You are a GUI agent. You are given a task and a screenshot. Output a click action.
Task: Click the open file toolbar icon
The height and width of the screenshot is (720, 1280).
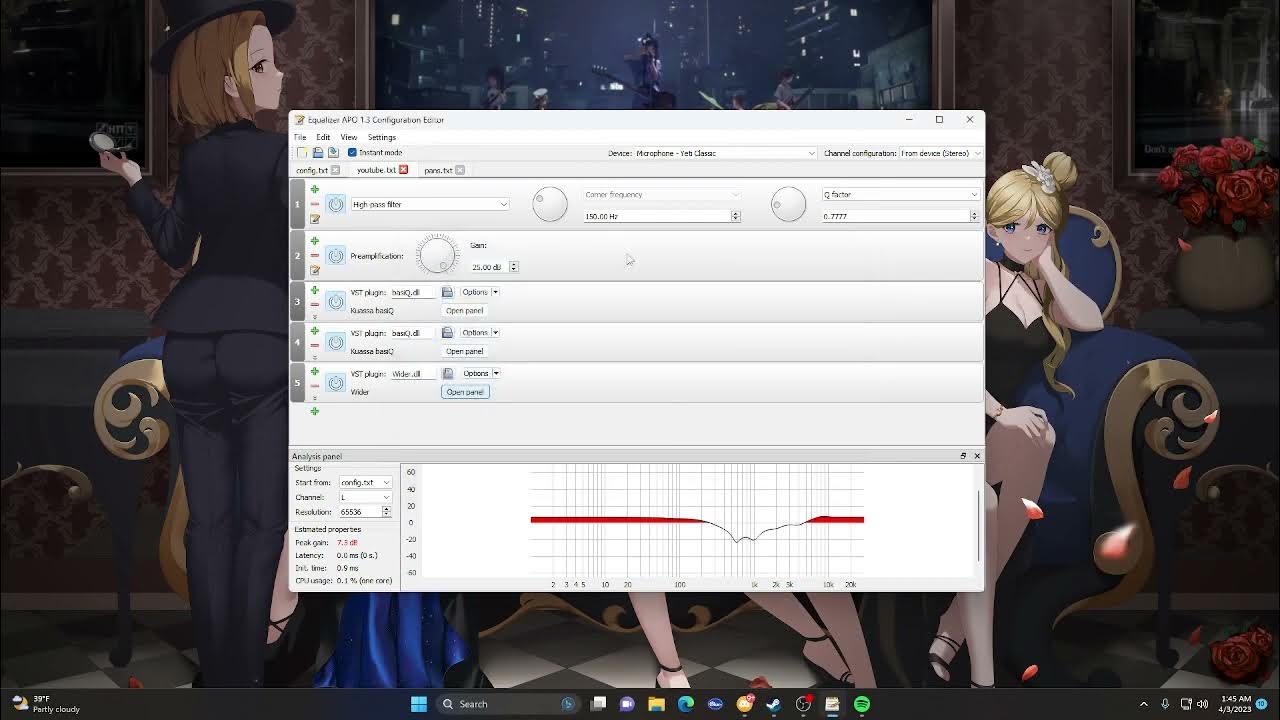tap(318, 153)
